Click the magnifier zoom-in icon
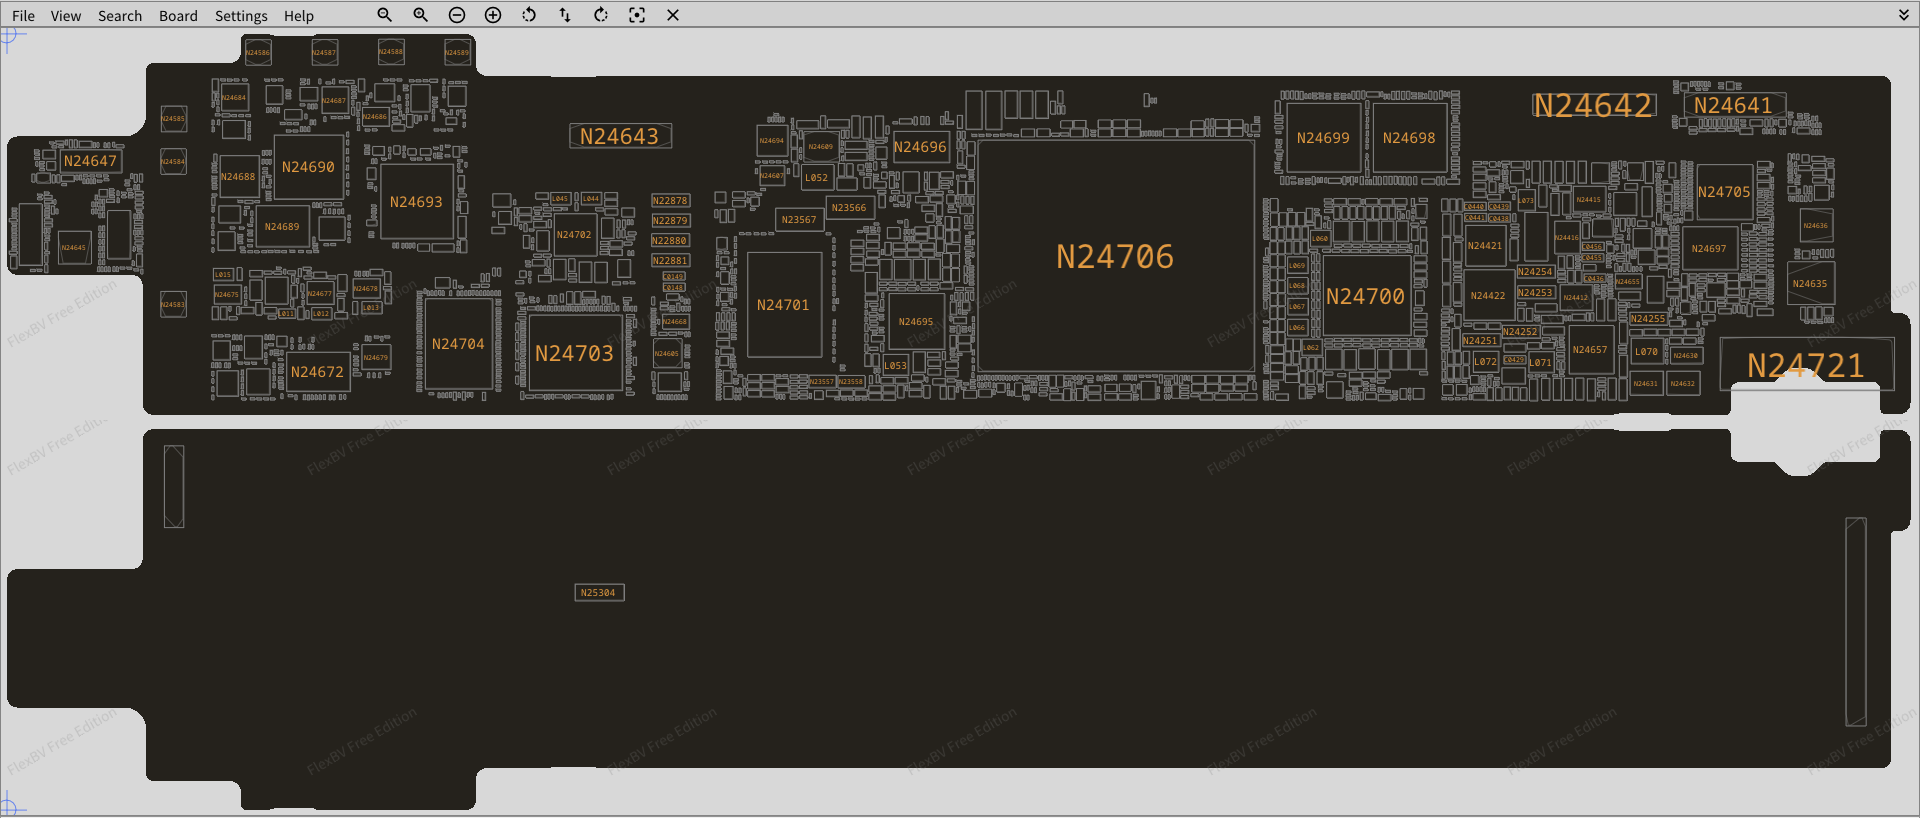Screen dimensions: 1920x818 point(420,15)
